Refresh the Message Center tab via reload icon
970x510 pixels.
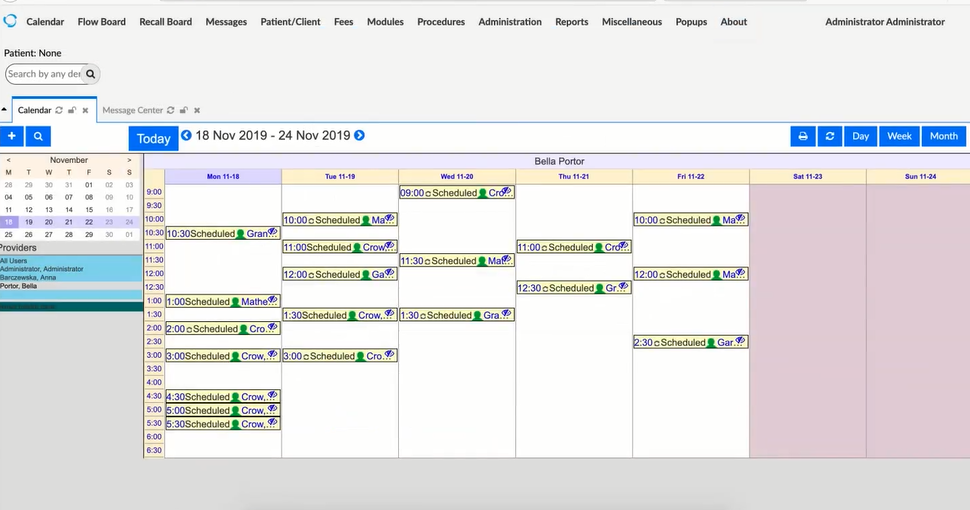pyautogui.click(x=170, y=110)
